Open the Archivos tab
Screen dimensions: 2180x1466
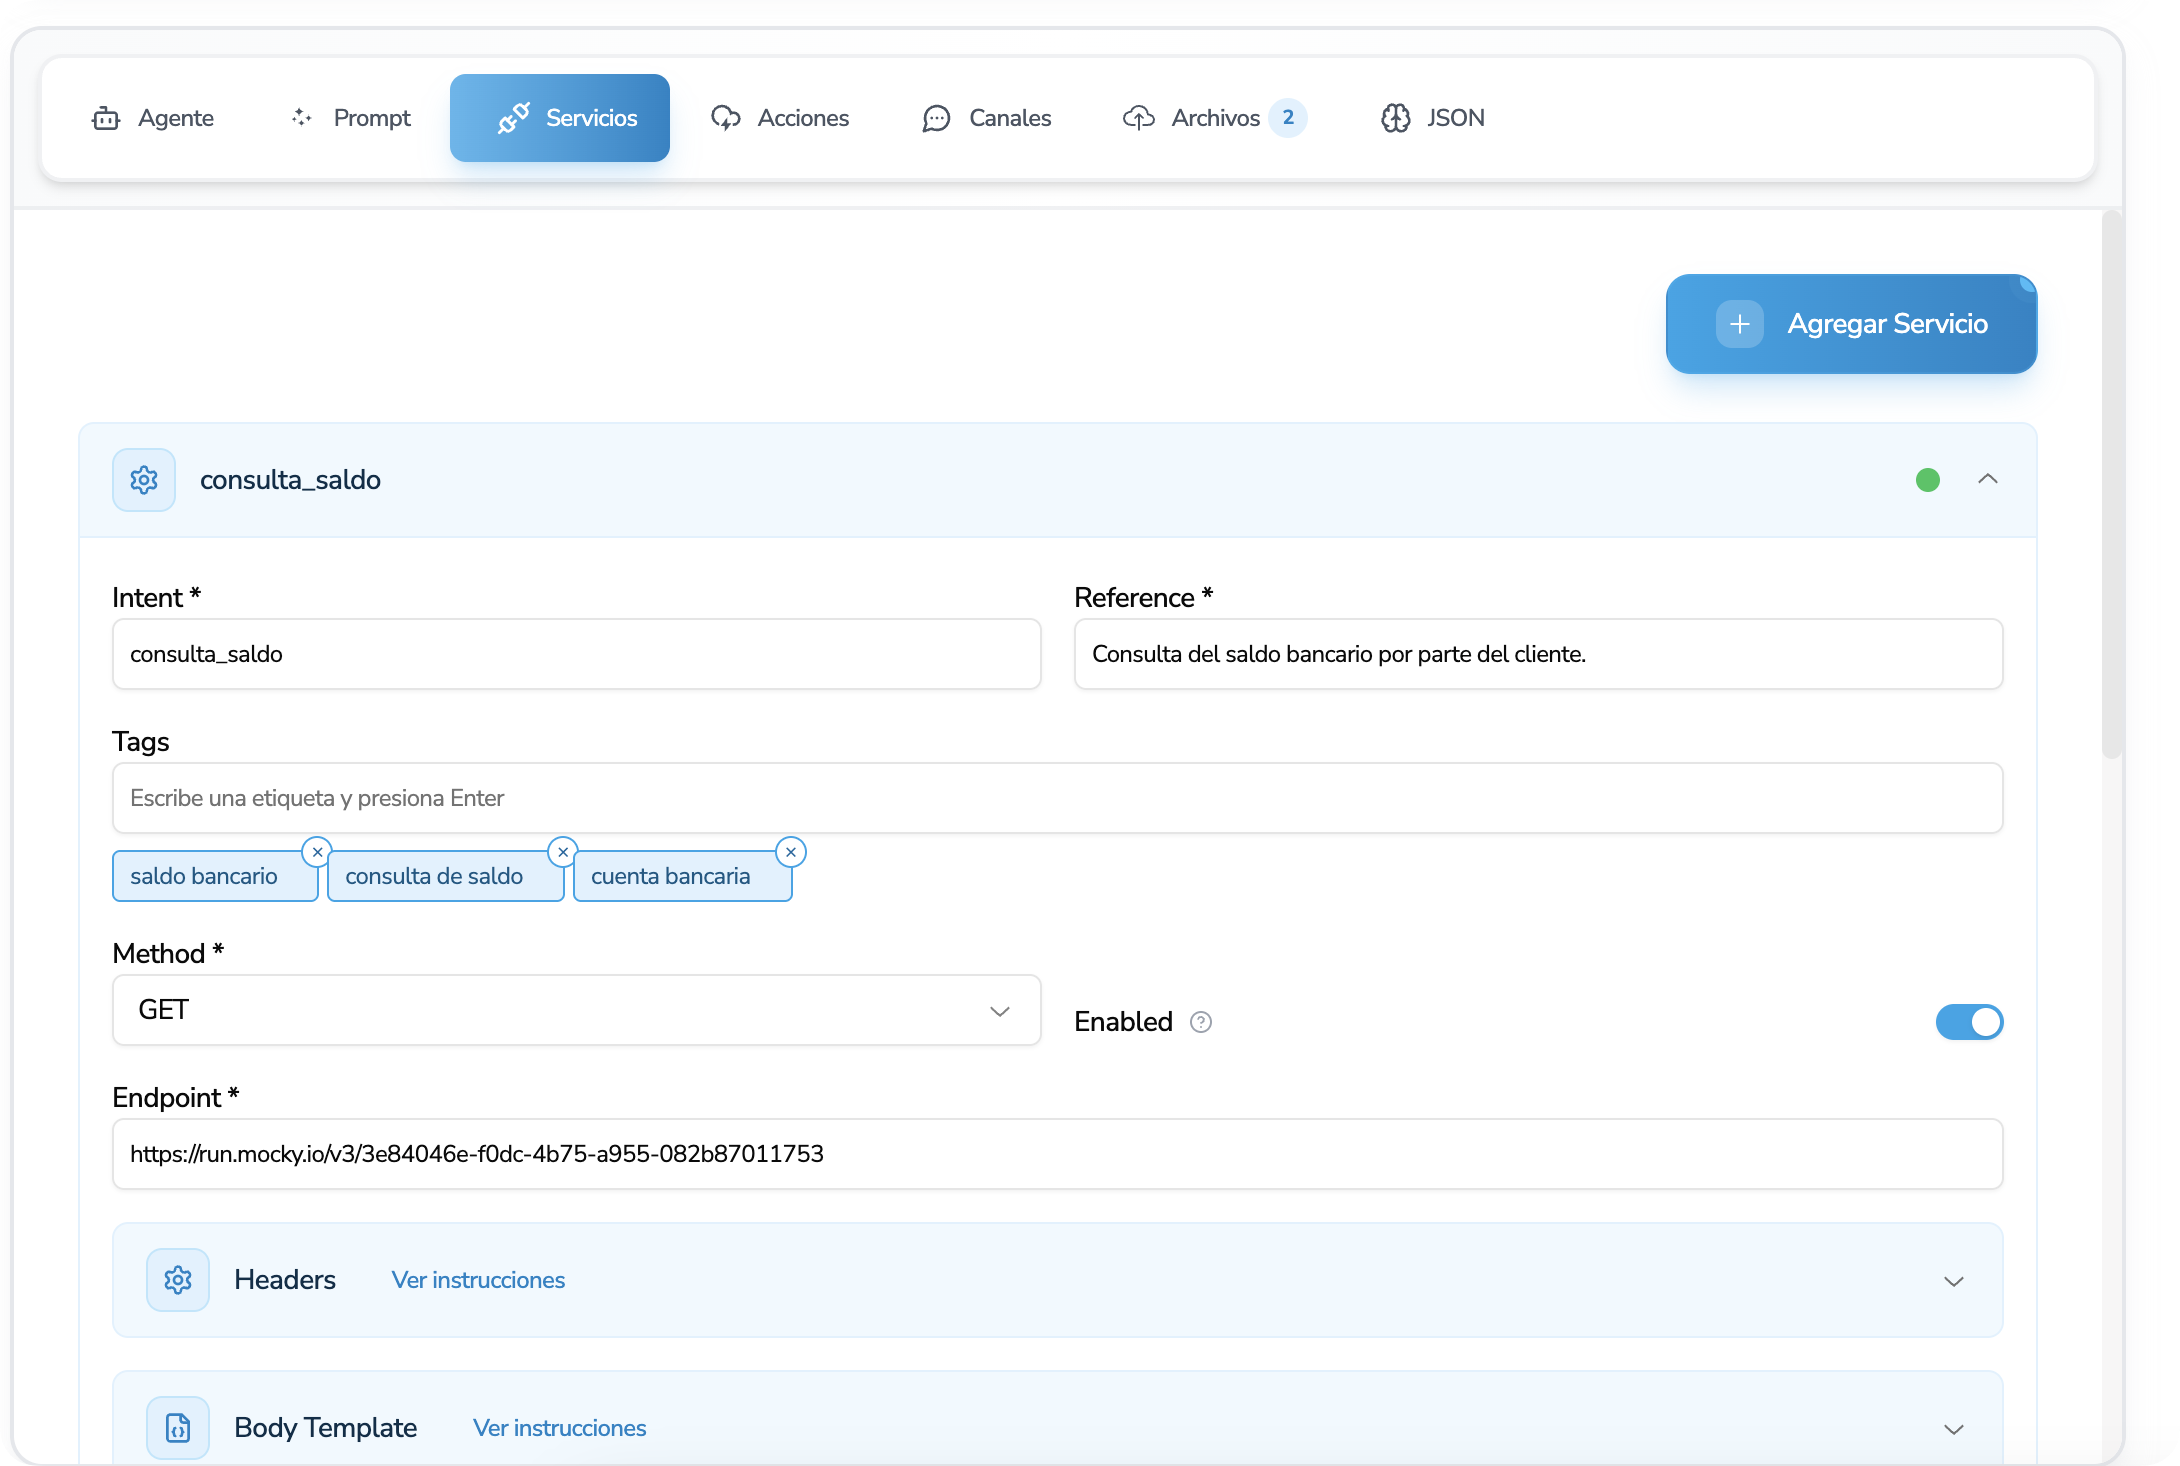point(1214,118)
